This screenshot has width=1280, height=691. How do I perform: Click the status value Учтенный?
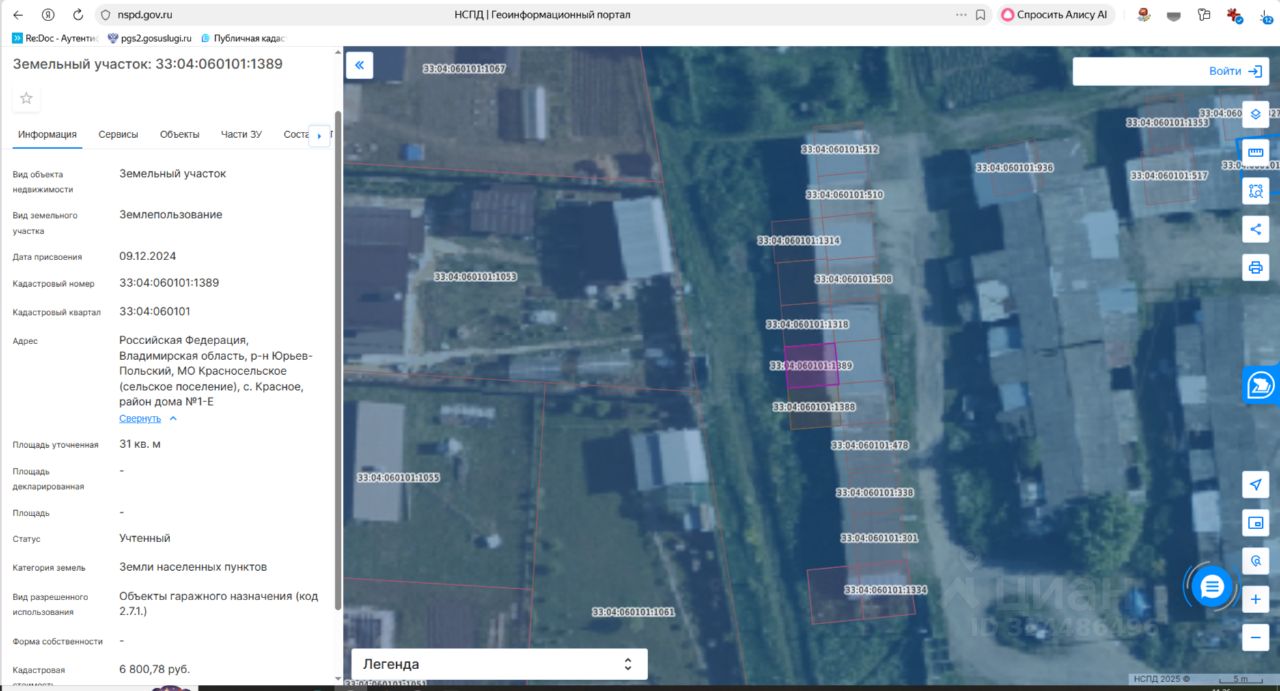coord(145,538)
